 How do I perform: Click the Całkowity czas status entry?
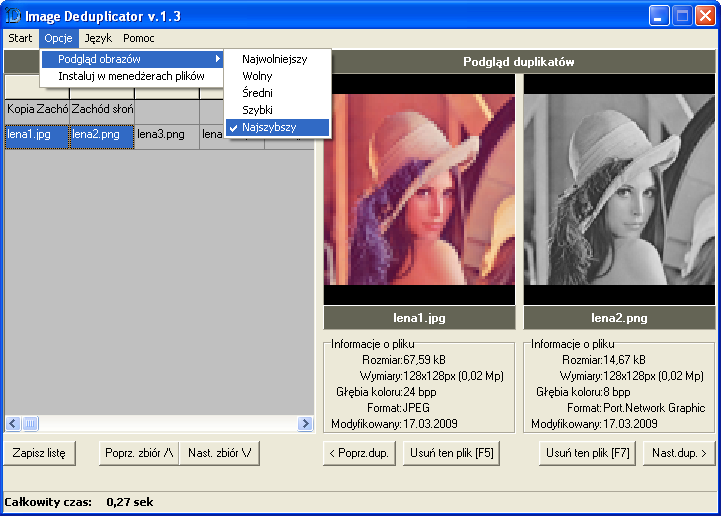tap(79, 502)
